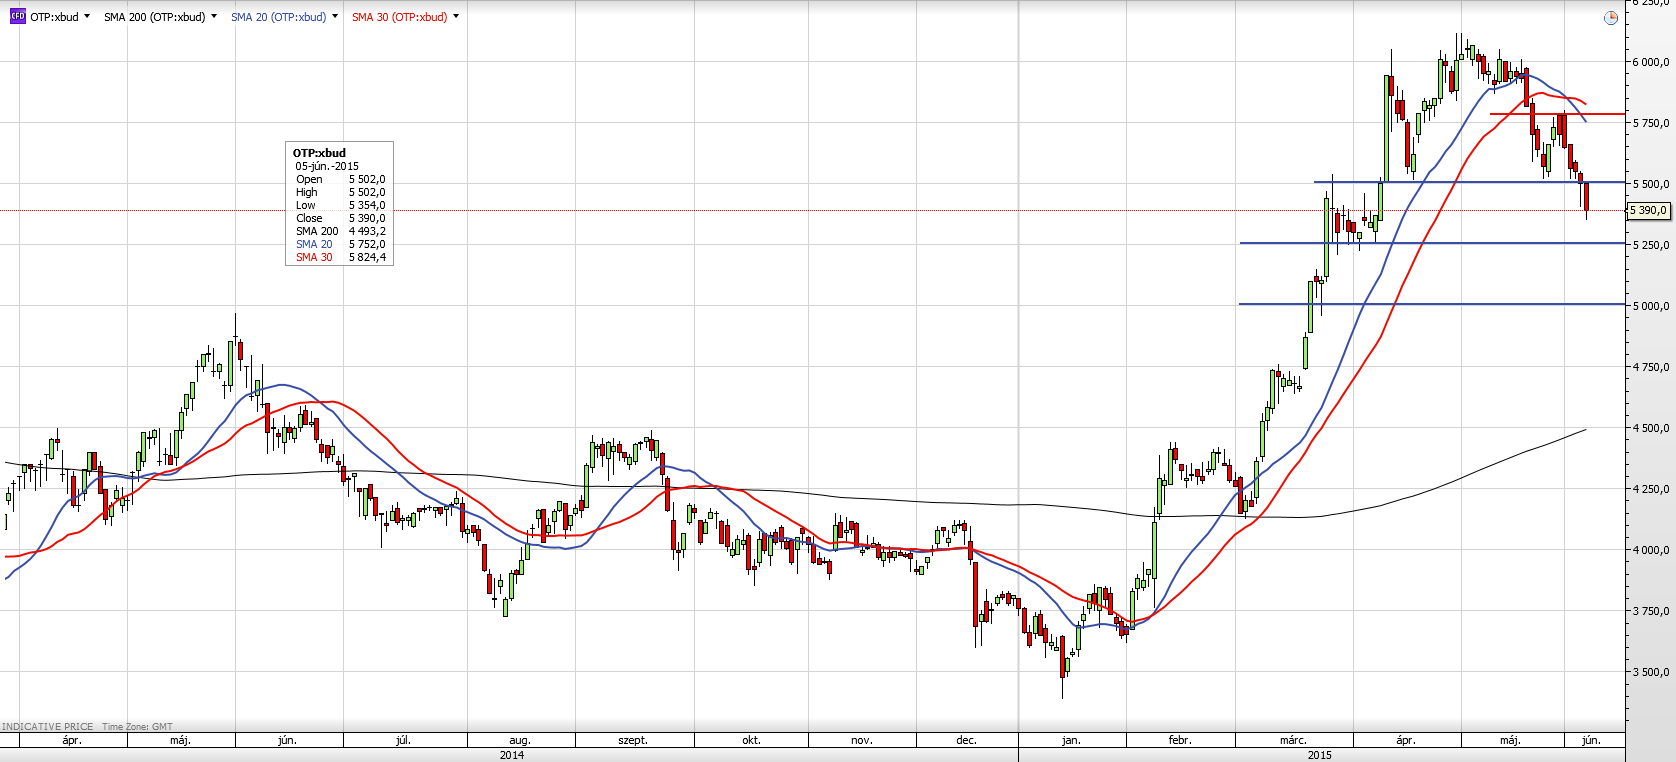The image size is (1676, 762).
Task: Click the red SMA 30 (OTP:xbud) label
Action: coord(400,17)
